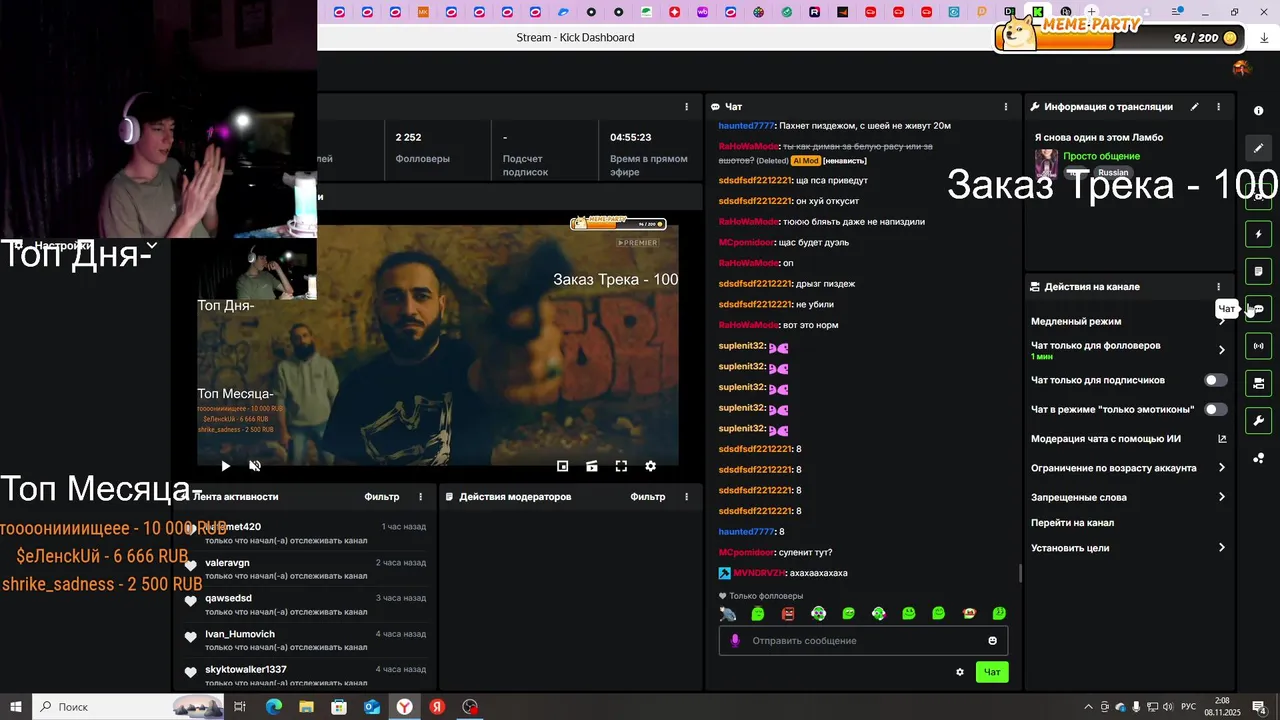Focus the Отправить сообщение input field
Screen dimensions: 1280x720
(x=865, y=641)
